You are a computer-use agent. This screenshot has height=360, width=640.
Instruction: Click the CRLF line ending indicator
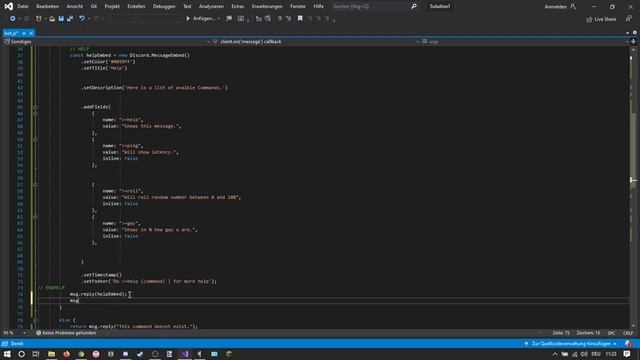(x=628, y=333)
